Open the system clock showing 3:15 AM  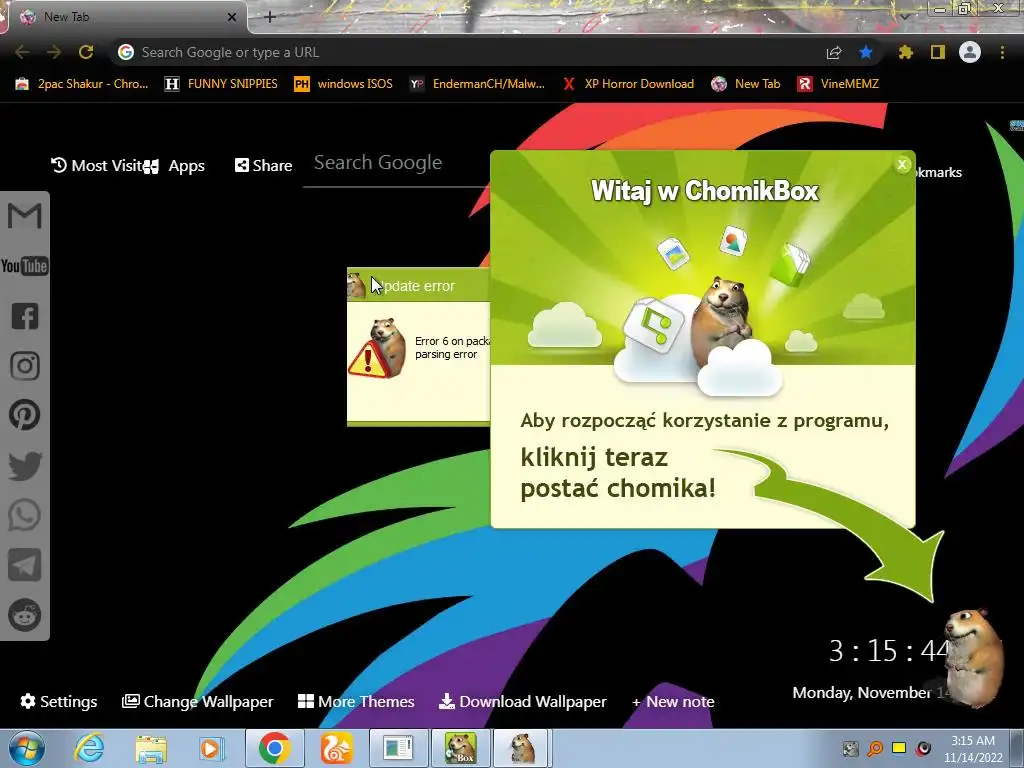tap(973, 749)
